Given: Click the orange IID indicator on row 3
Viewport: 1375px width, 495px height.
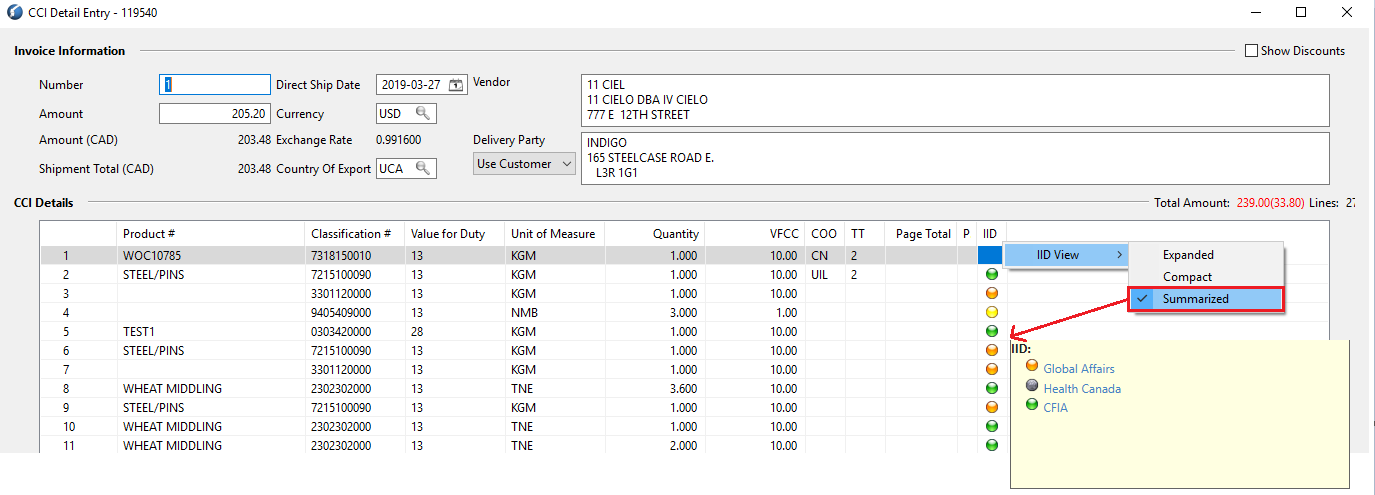Looking at the screenshot, I should [992, 293].
